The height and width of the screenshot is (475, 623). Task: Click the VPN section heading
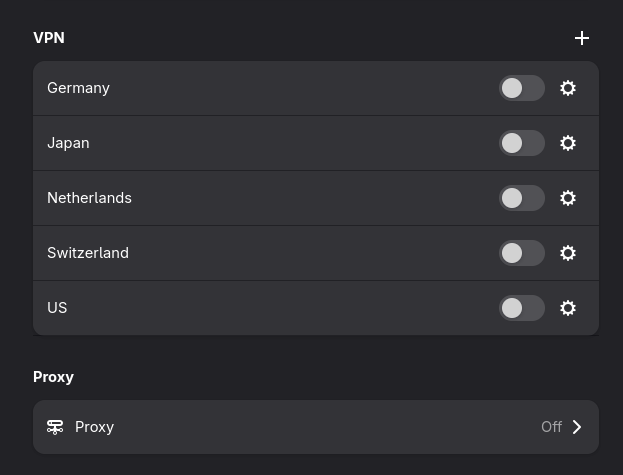click(49, 38)
